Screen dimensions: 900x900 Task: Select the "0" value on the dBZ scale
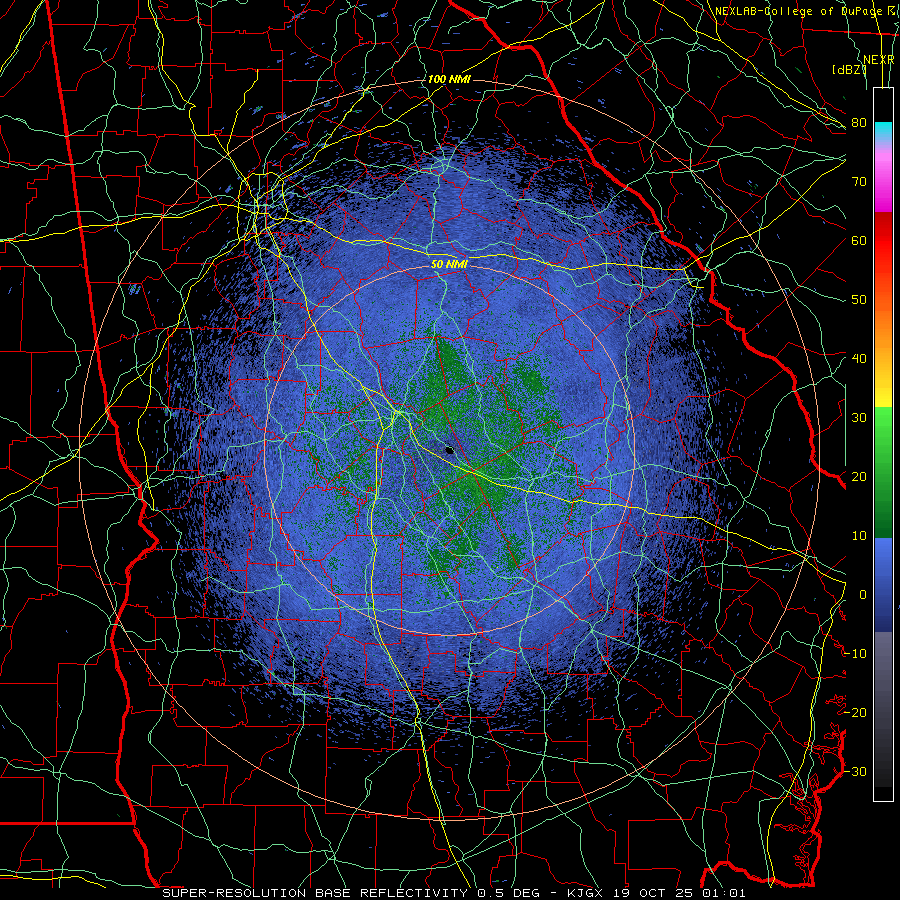(x=863, y=595)
